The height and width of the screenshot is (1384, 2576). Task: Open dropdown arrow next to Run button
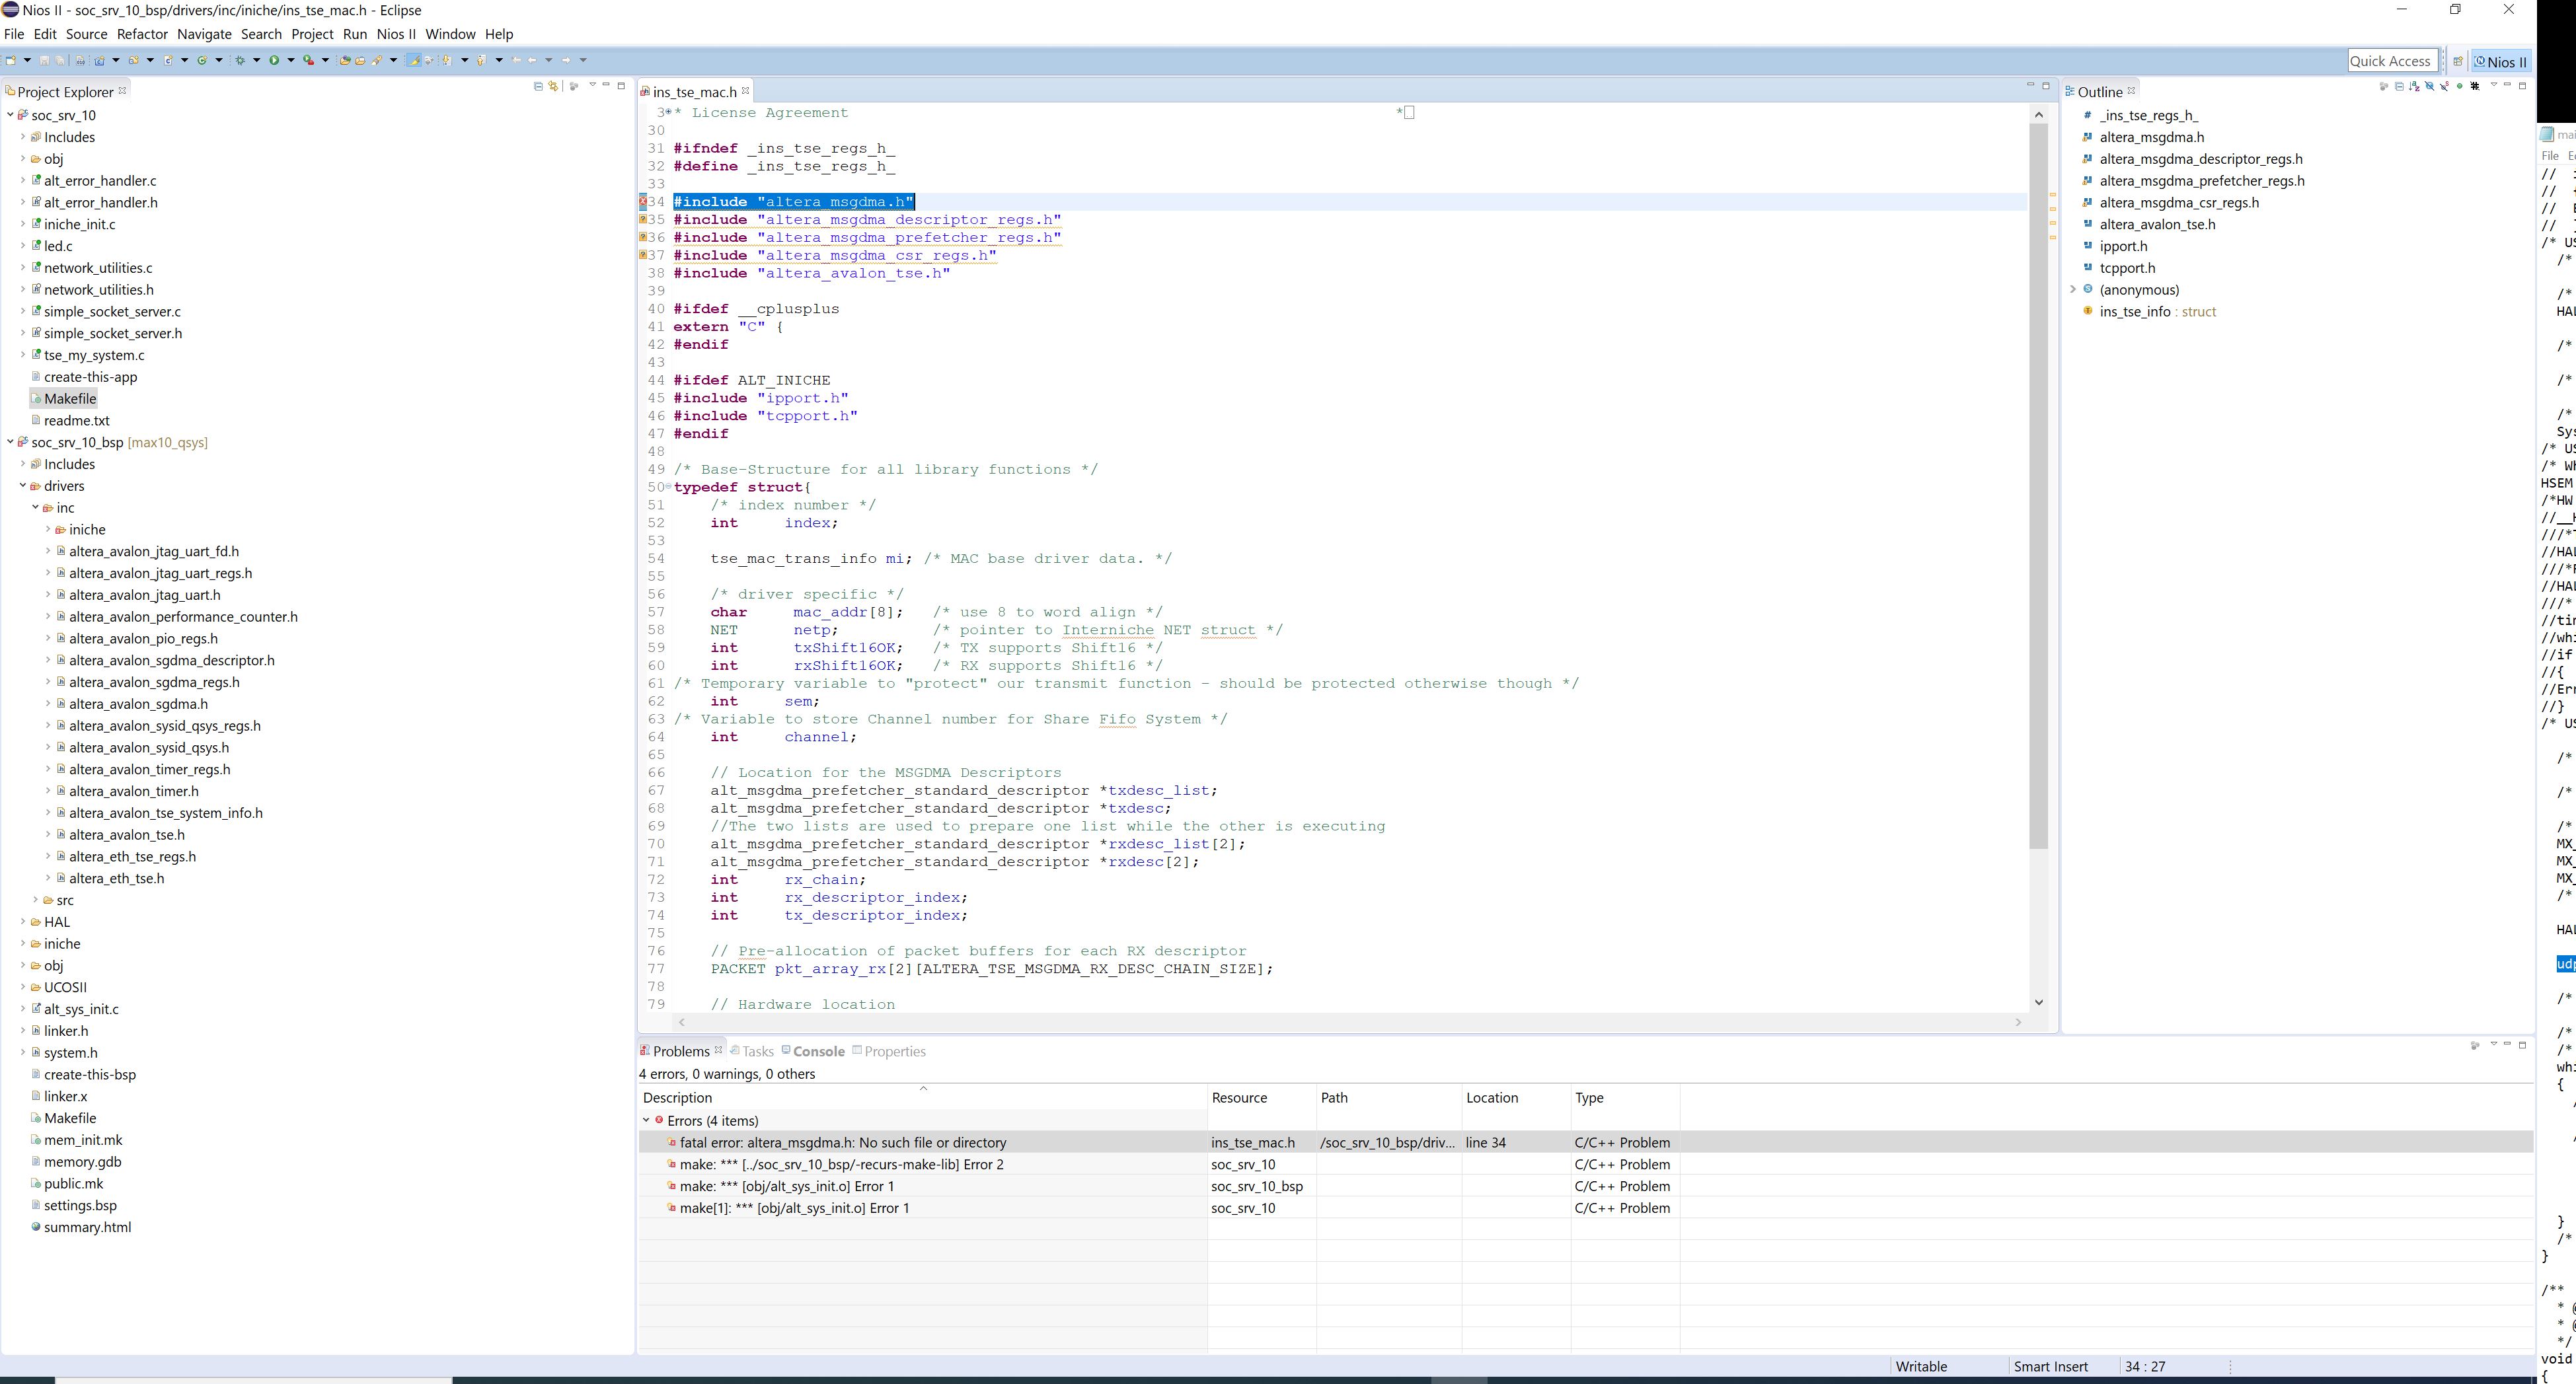coord(291,60)
